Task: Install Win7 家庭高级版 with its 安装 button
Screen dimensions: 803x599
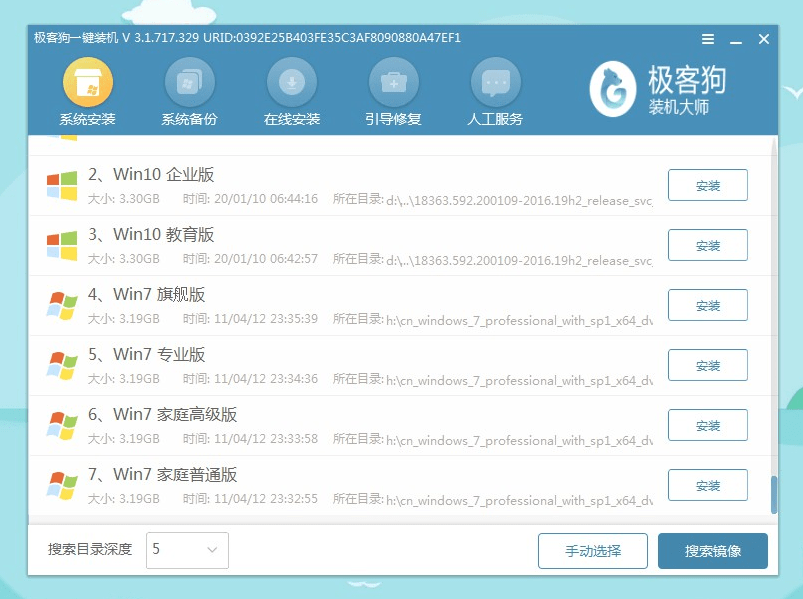Action: click(x=708, y=425)
